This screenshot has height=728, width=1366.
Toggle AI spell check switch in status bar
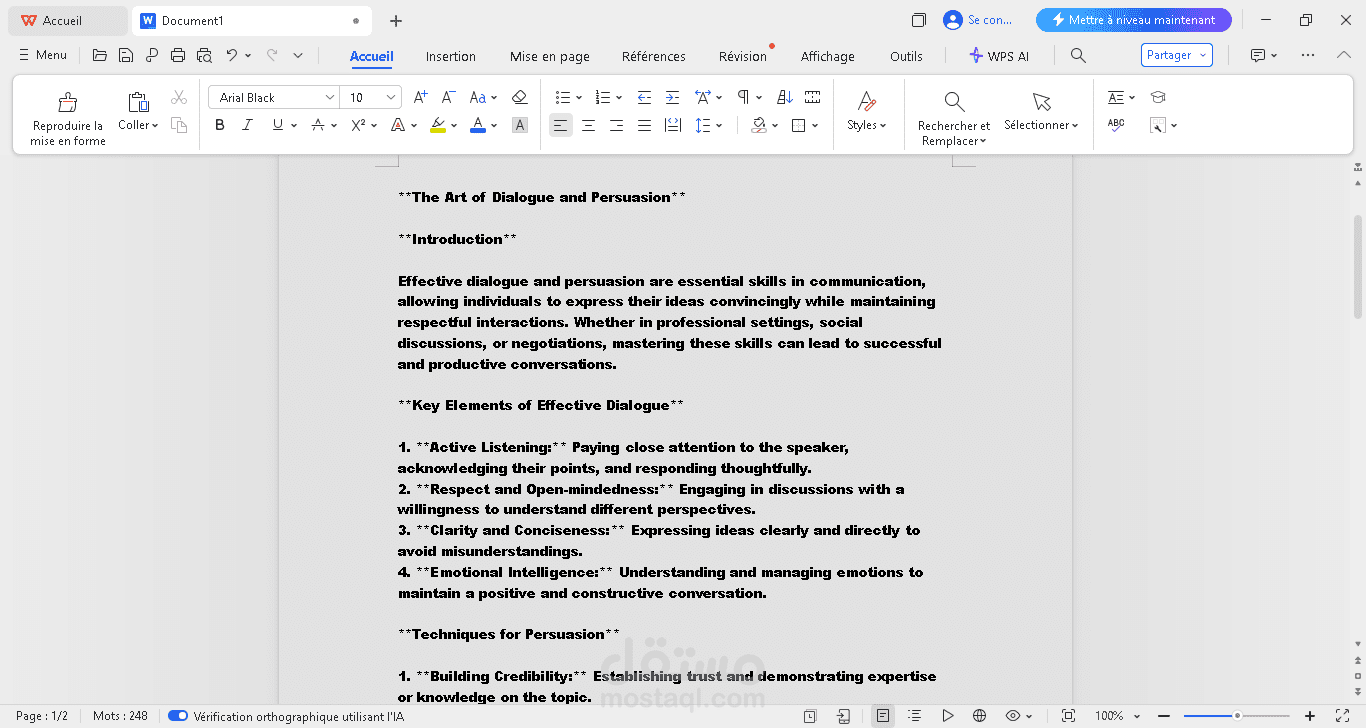[178, 716]
